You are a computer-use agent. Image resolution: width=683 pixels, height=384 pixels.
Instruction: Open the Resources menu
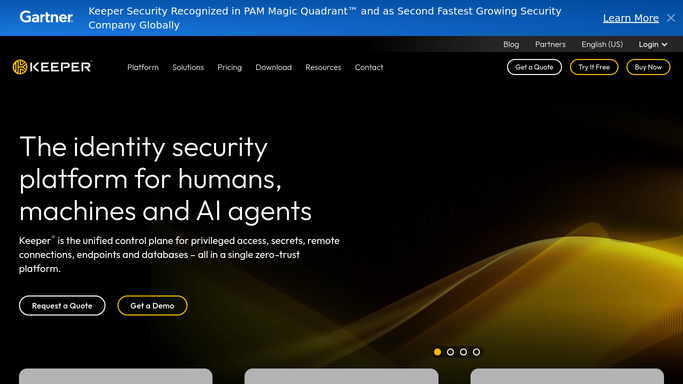[323, 67]
